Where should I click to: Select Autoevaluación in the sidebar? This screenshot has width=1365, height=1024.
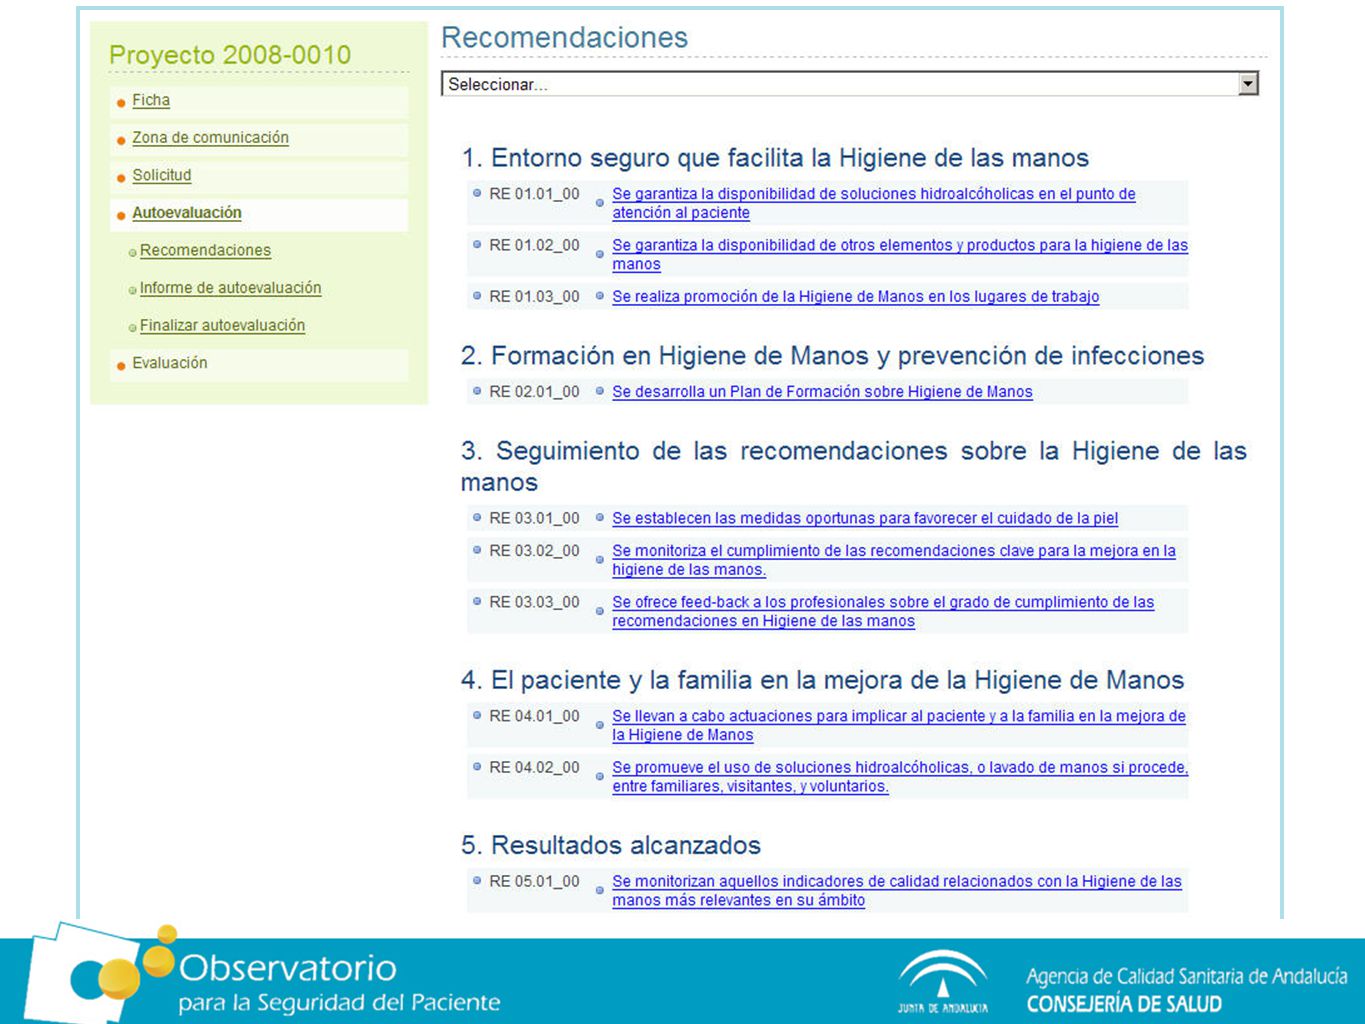(x=187, y=213)
